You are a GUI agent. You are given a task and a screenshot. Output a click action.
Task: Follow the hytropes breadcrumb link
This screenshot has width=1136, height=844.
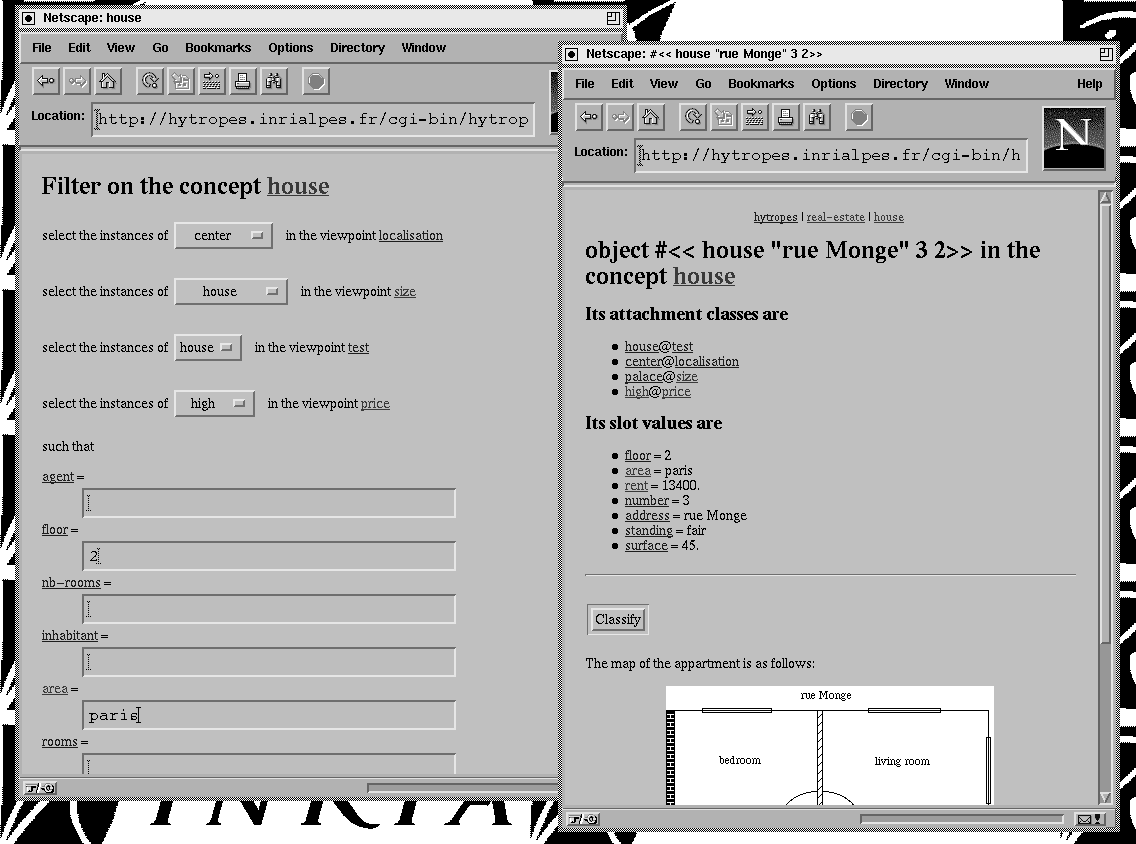click(775, 217)
